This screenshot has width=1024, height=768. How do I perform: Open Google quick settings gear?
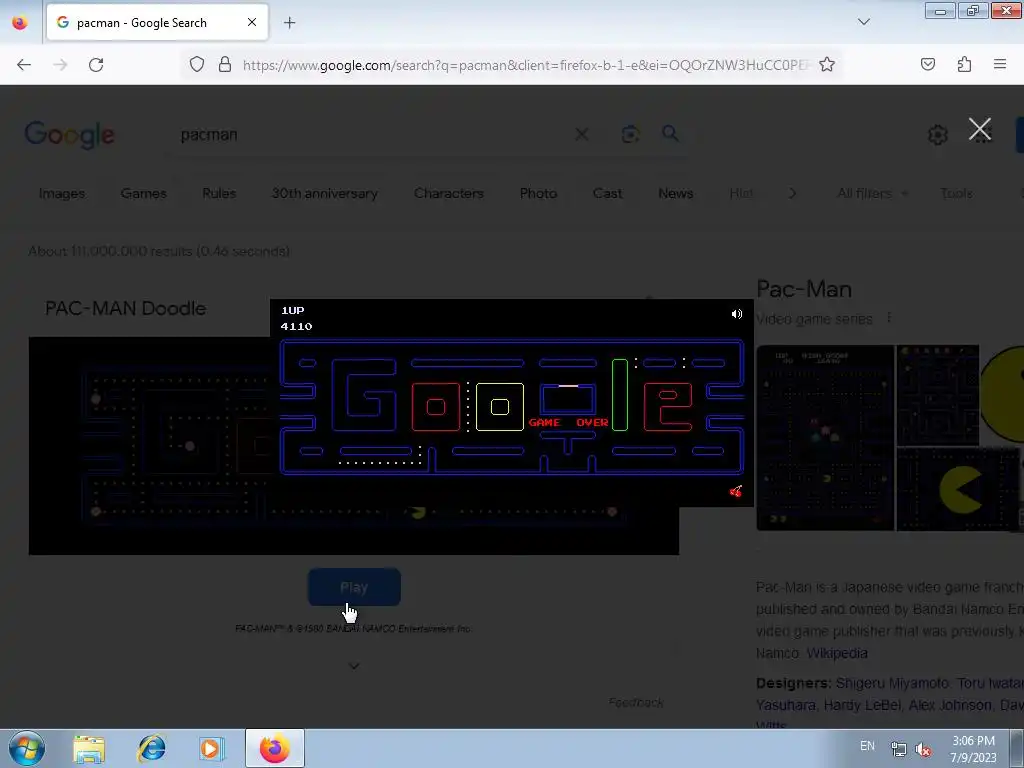click(938, 135)
